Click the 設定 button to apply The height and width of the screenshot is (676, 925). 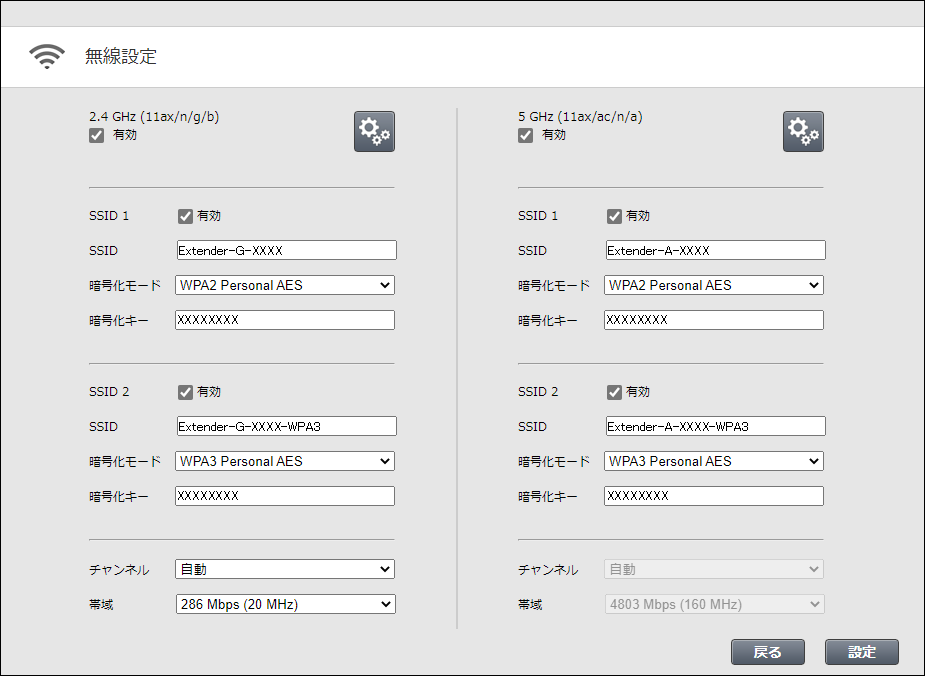coord(861,652)
